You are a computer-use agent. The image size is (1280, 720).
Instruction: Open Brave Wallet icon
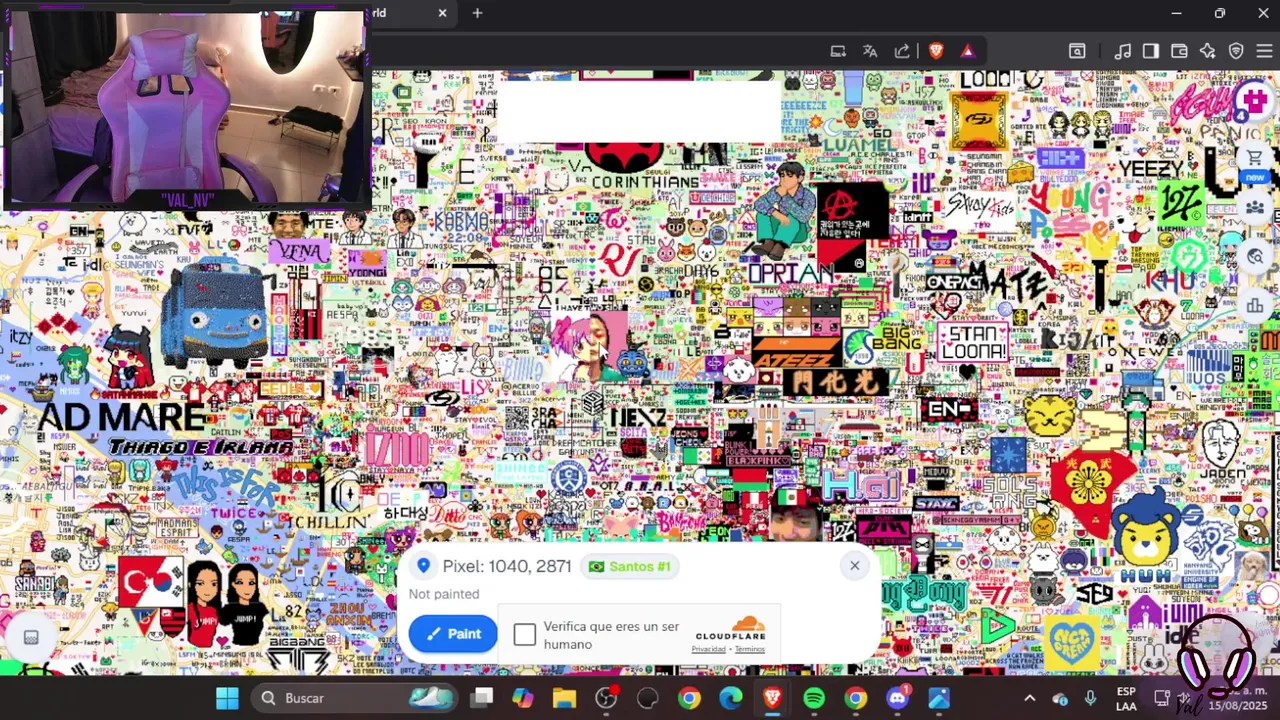1179,51
